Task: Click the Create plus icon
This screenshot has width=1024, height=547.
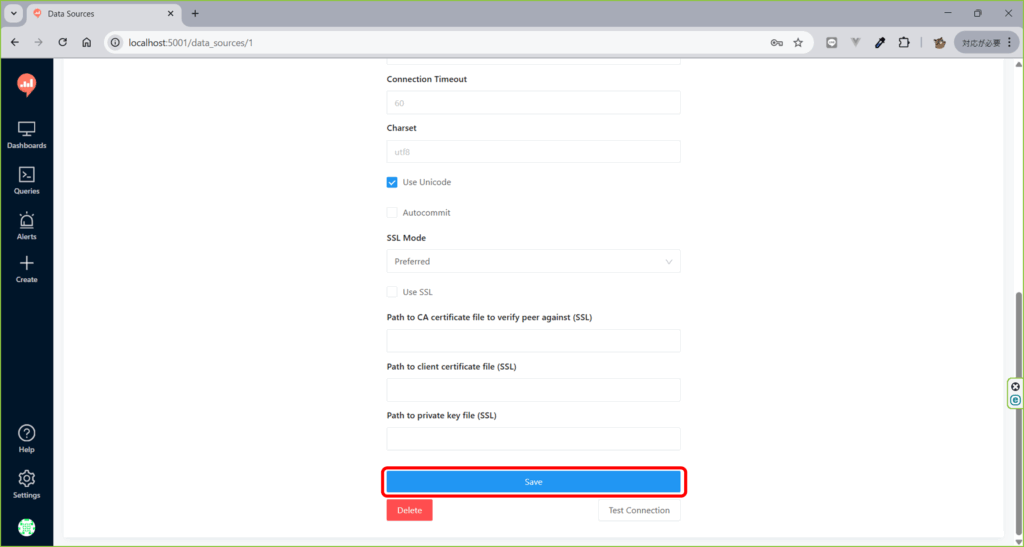Action: pos(26,268)
